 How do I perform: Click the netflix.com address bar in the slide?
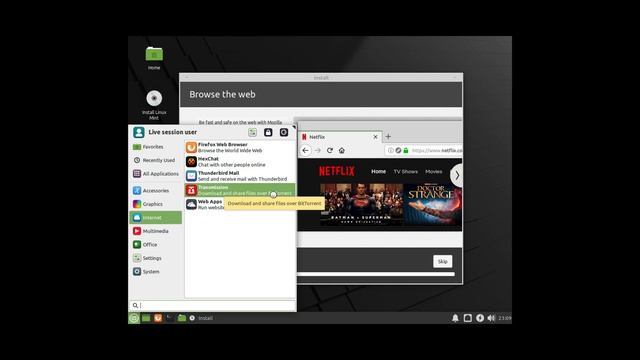tap(424, 150)
